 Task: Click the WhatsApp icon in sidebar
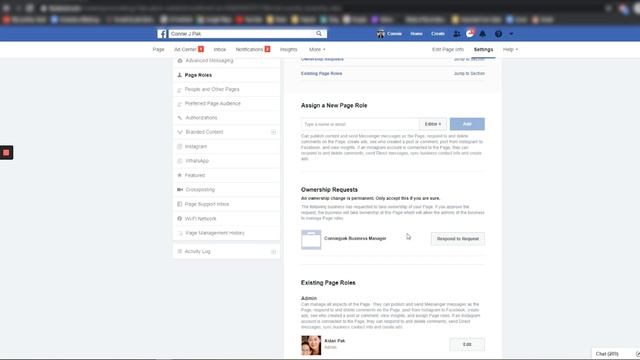180,161
